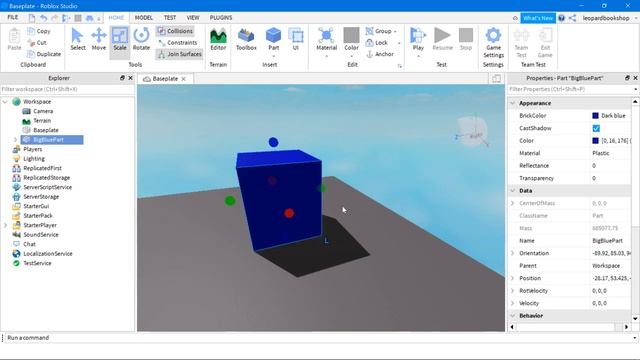Screen dimensions: 640x360
Task: Cut the selected object
Action: point(37,42)
